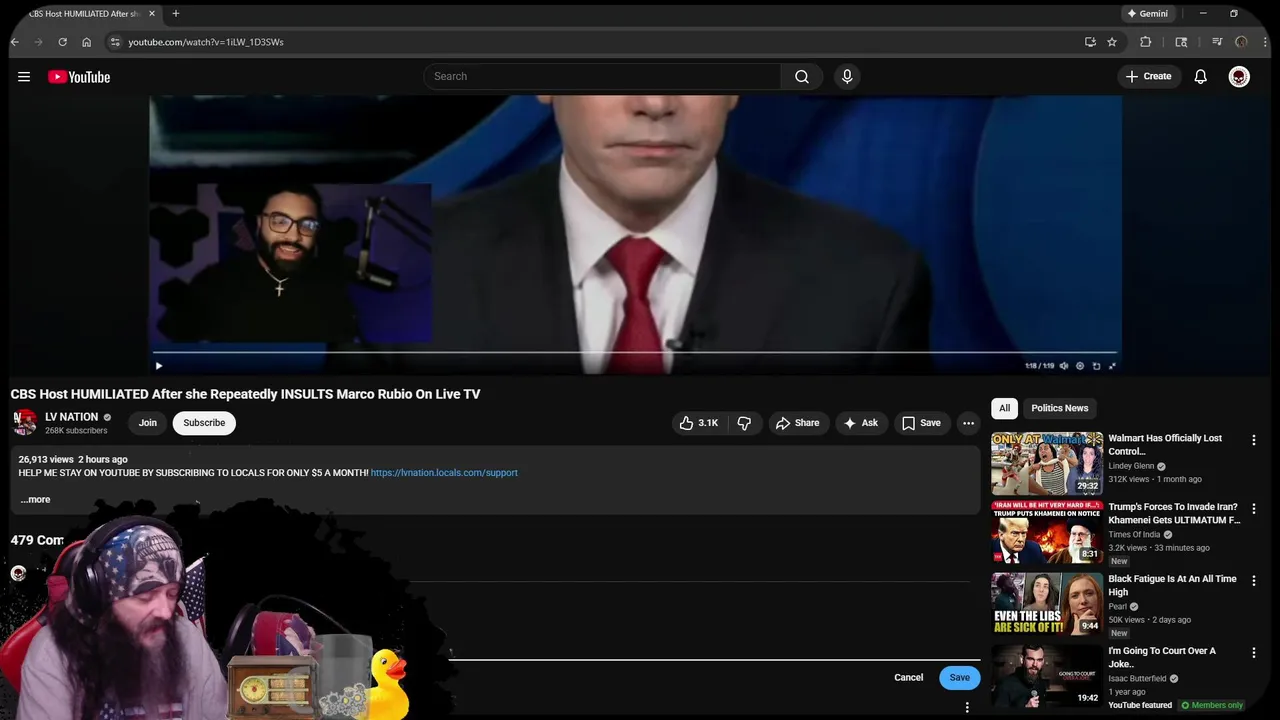Open the comment options three-dot menu
The height and width of the screenshot is (720, 1280).
967,708
